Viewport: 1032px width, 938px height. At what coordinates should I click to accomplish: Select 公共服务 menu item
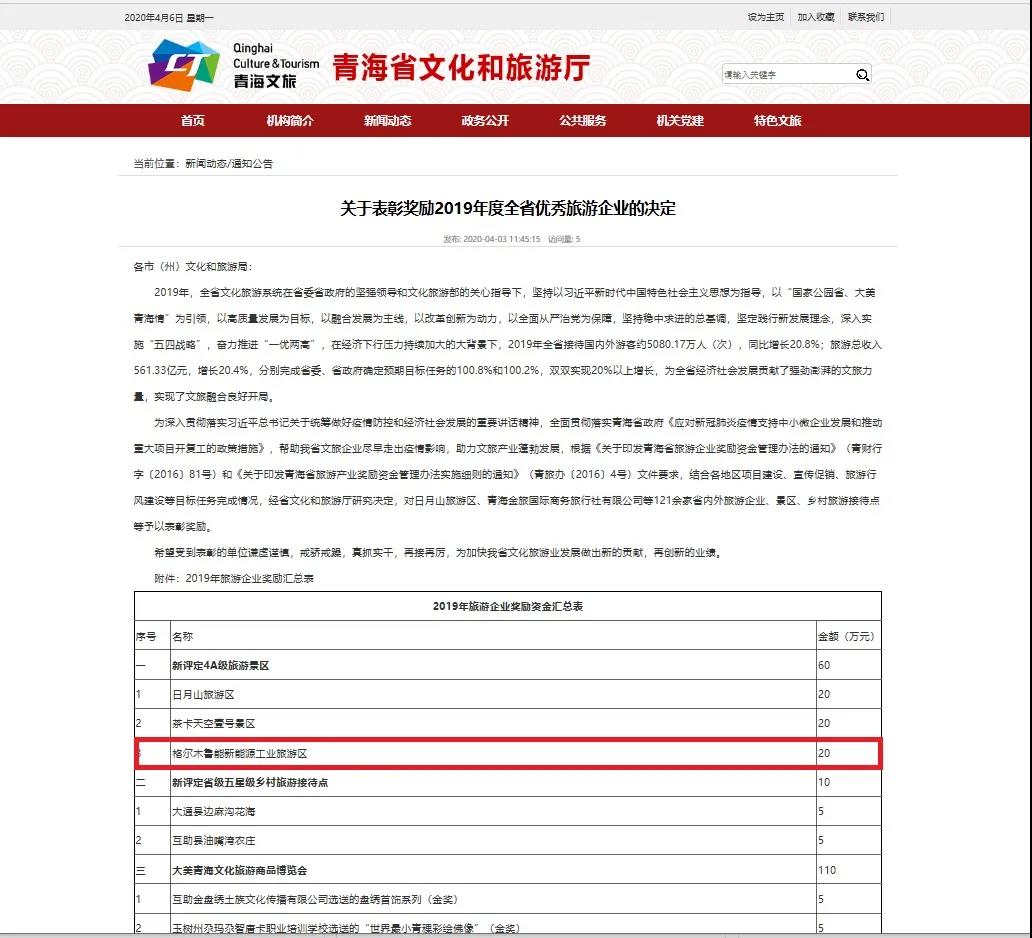pos(583,121)
